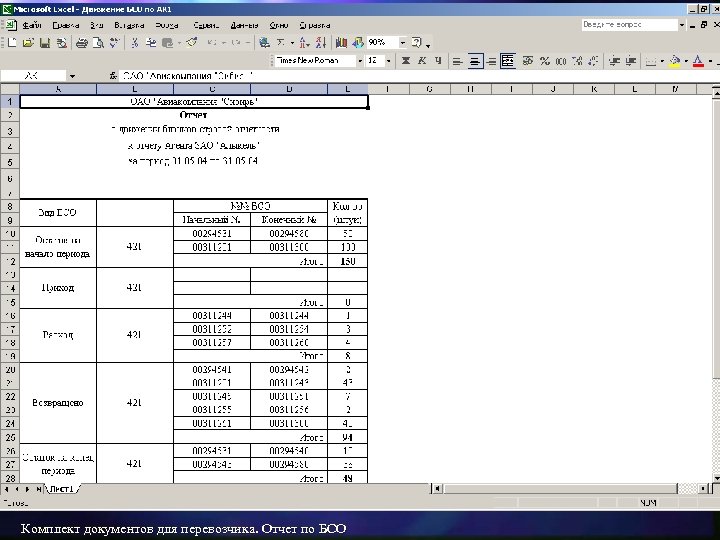Click the Copy toolbar icon
This screenshot has width=720, height=540.
tap(151, 43)
